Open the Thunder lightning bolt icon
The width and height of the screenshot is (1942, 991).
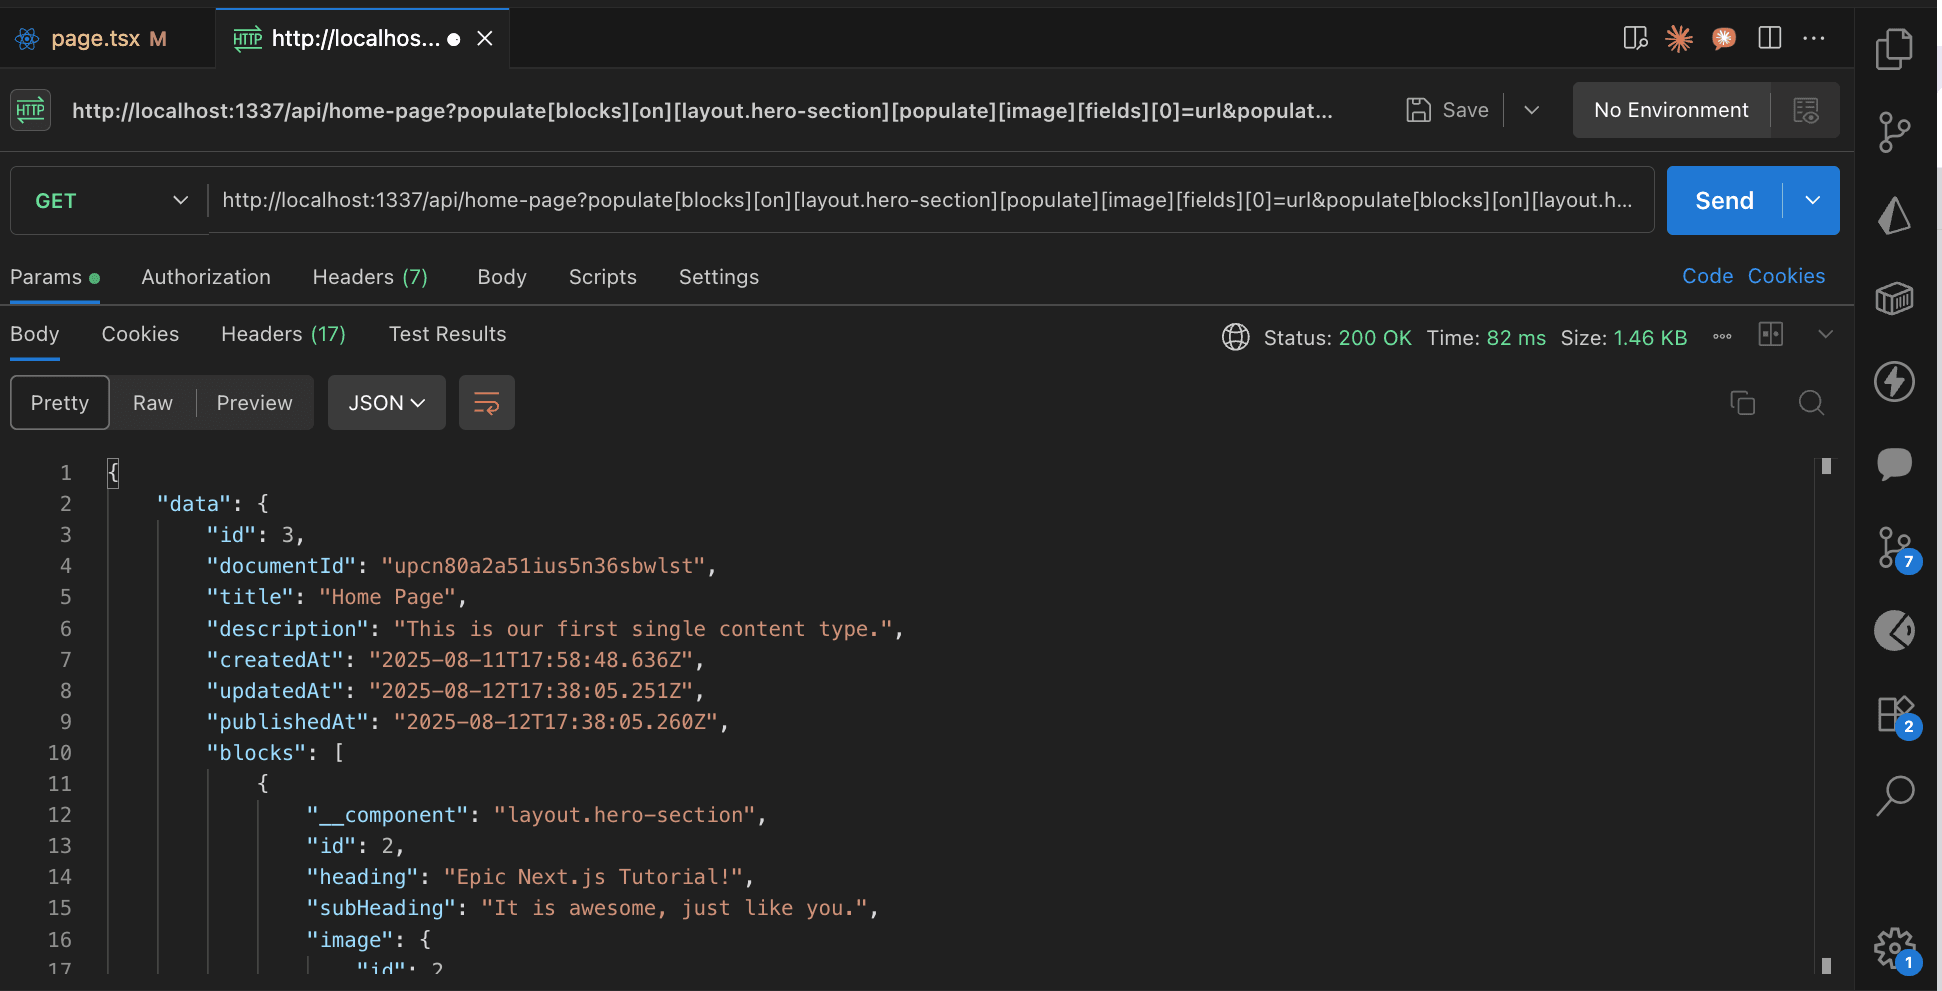click(x=1894, y=381)
